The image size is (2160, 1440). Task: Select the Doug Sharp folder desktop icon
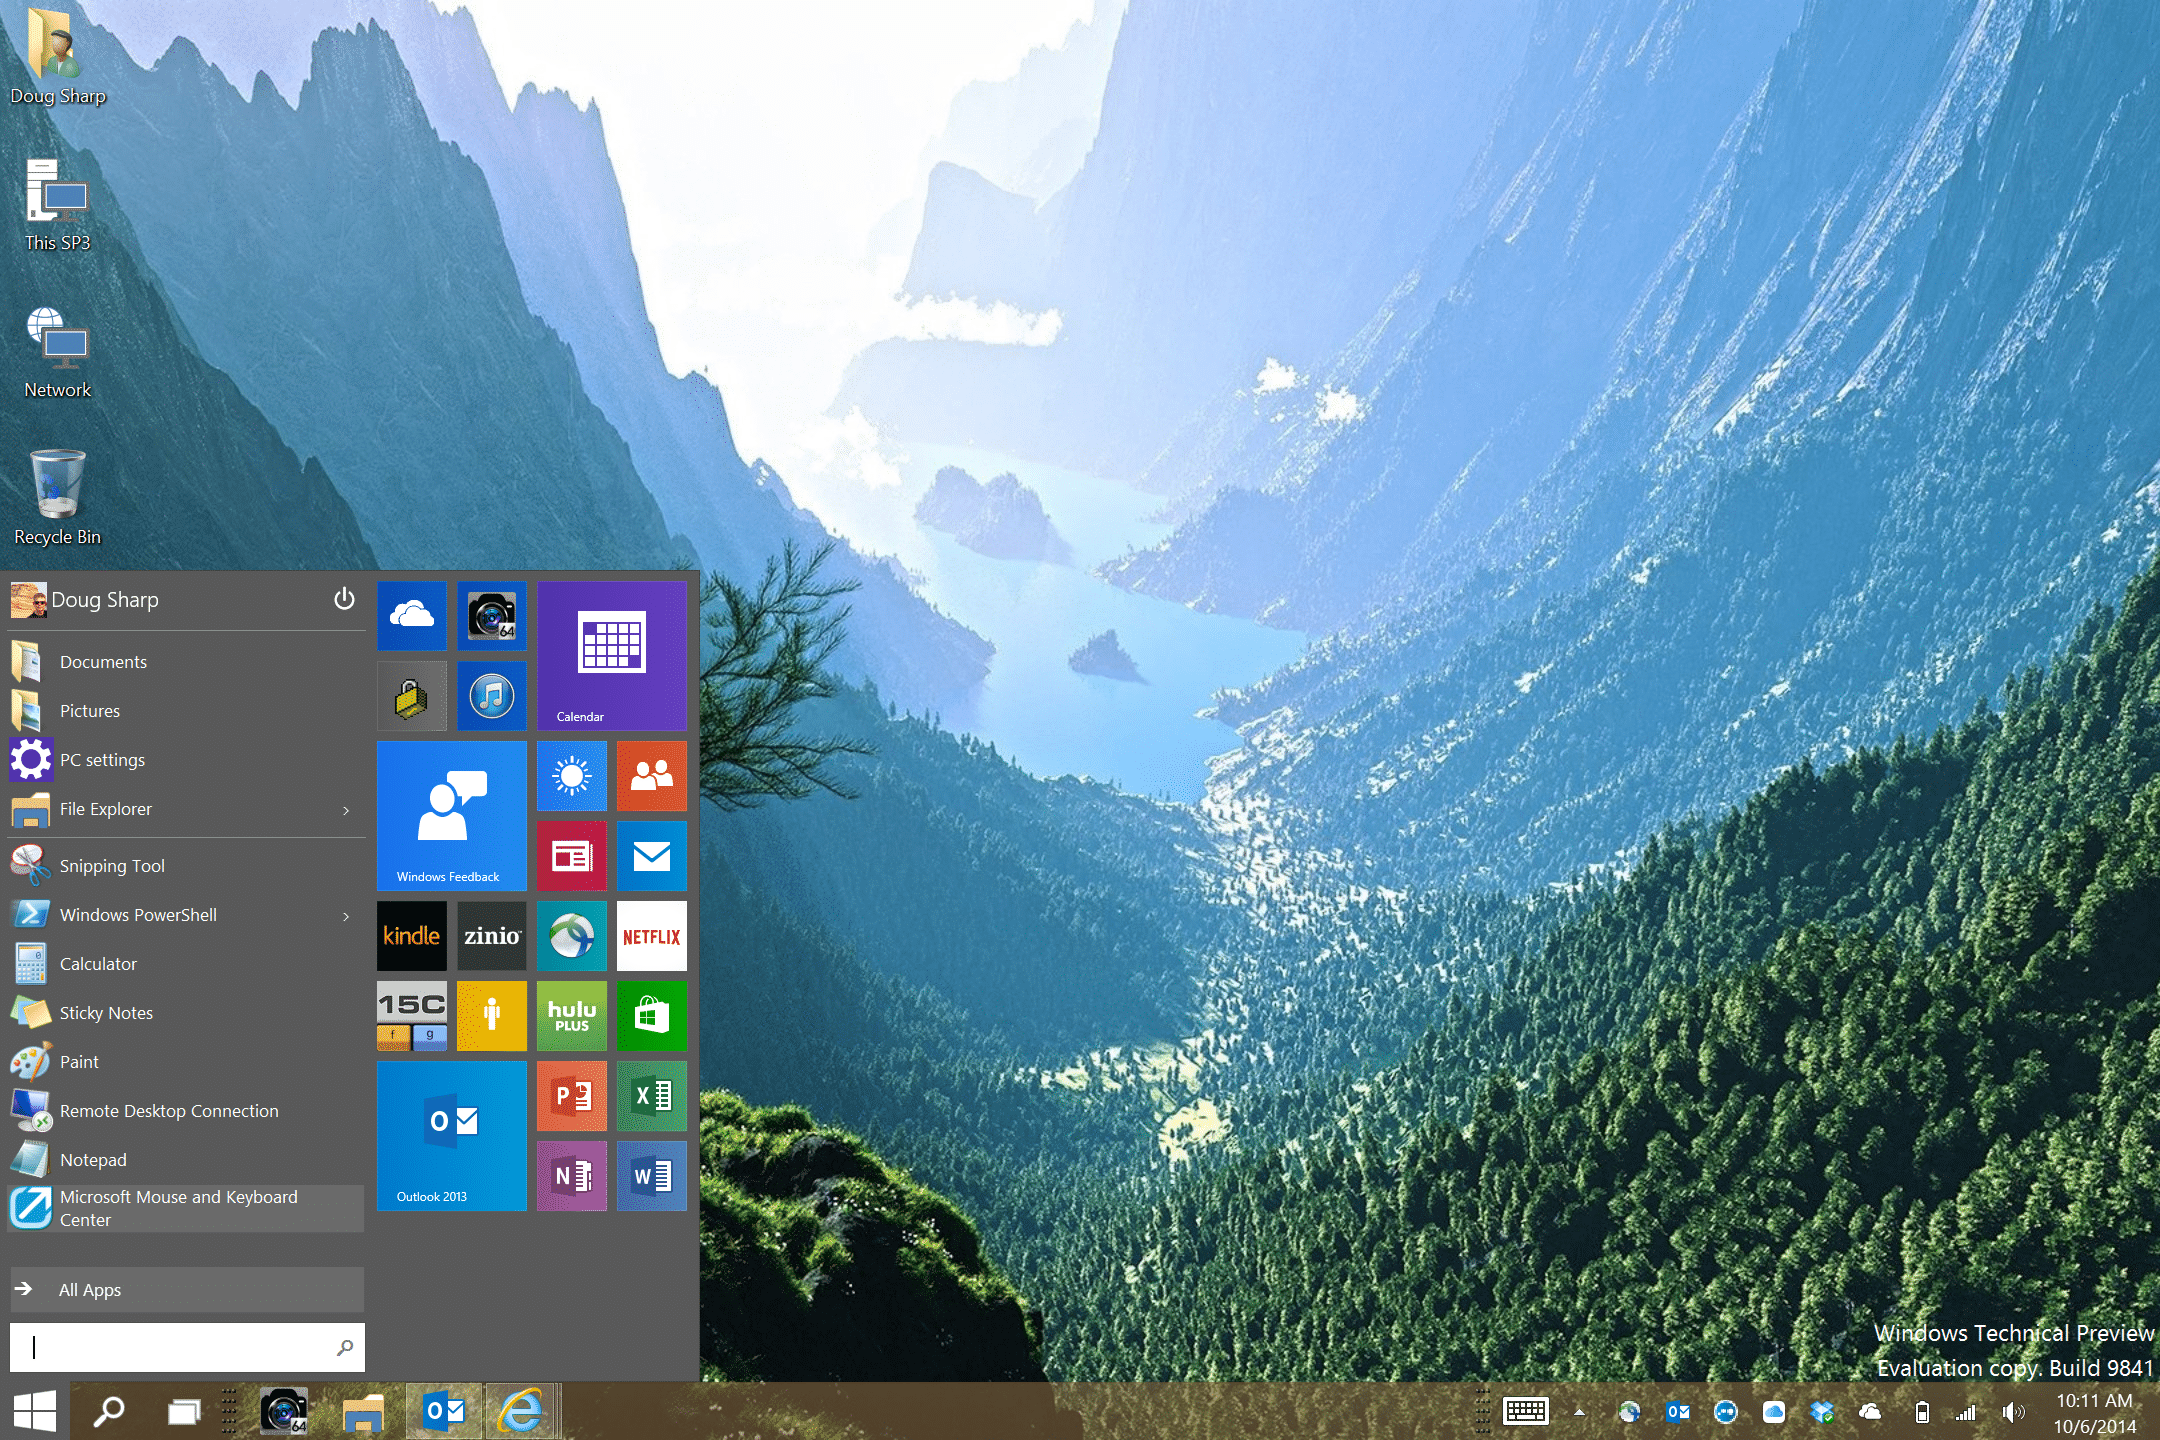[x=58, y=56]
